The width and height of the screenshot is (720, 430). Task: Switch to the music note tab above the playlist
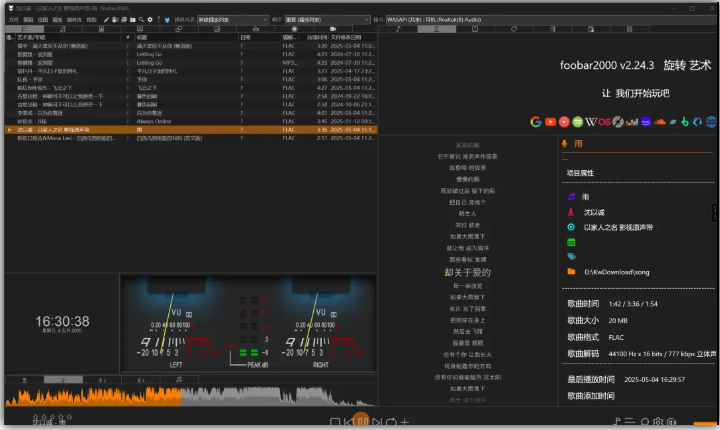pyautogui.click(x=63, y=29)
